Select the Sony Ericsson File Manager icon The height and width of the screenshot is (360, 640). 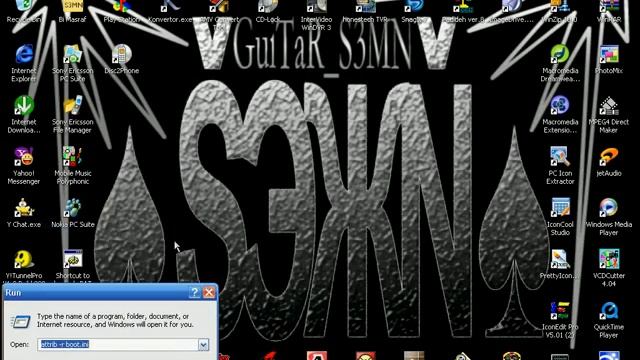click(x=73, y=114)
